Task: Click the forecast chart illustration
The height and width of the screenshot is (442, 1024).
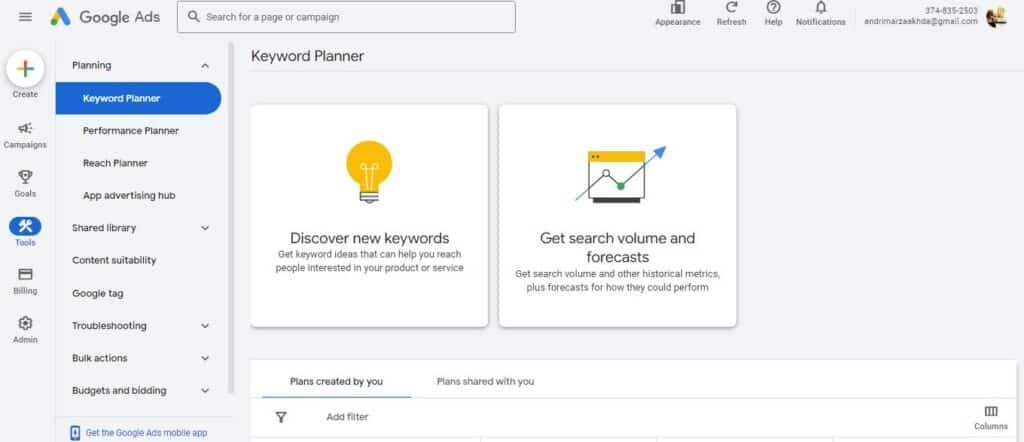Action: [x=620, y=174]
